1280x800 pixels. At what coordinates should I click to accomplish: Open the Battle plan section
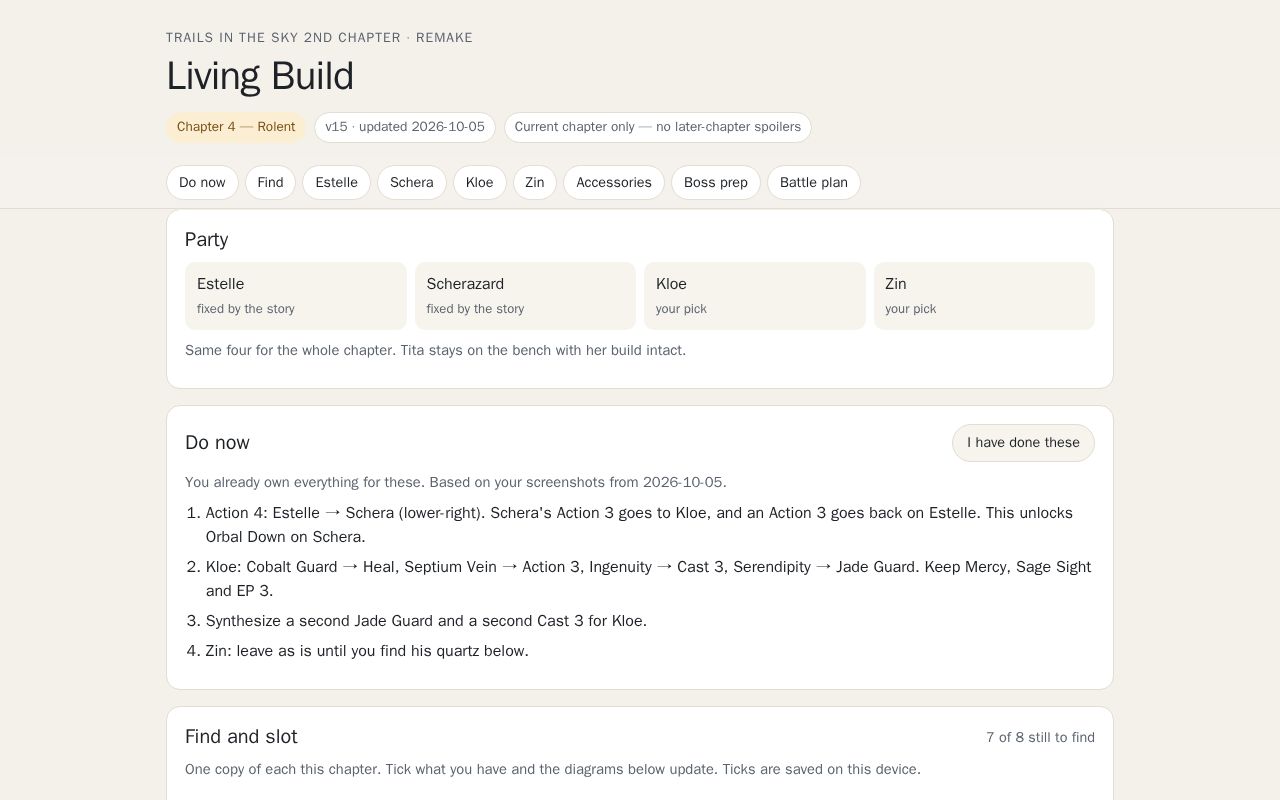814,183
